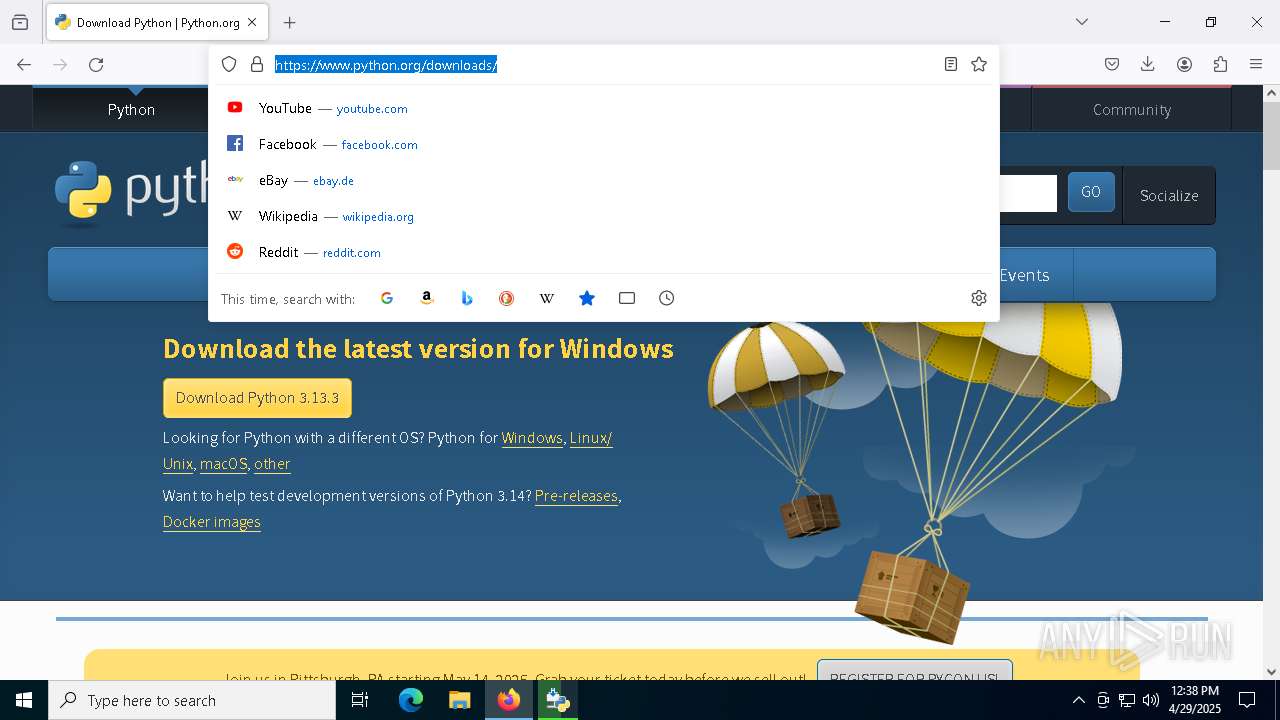Viewport: 1280px width, 720px height.
Task: Open the notification center
Action: [x=1247, y=700]
